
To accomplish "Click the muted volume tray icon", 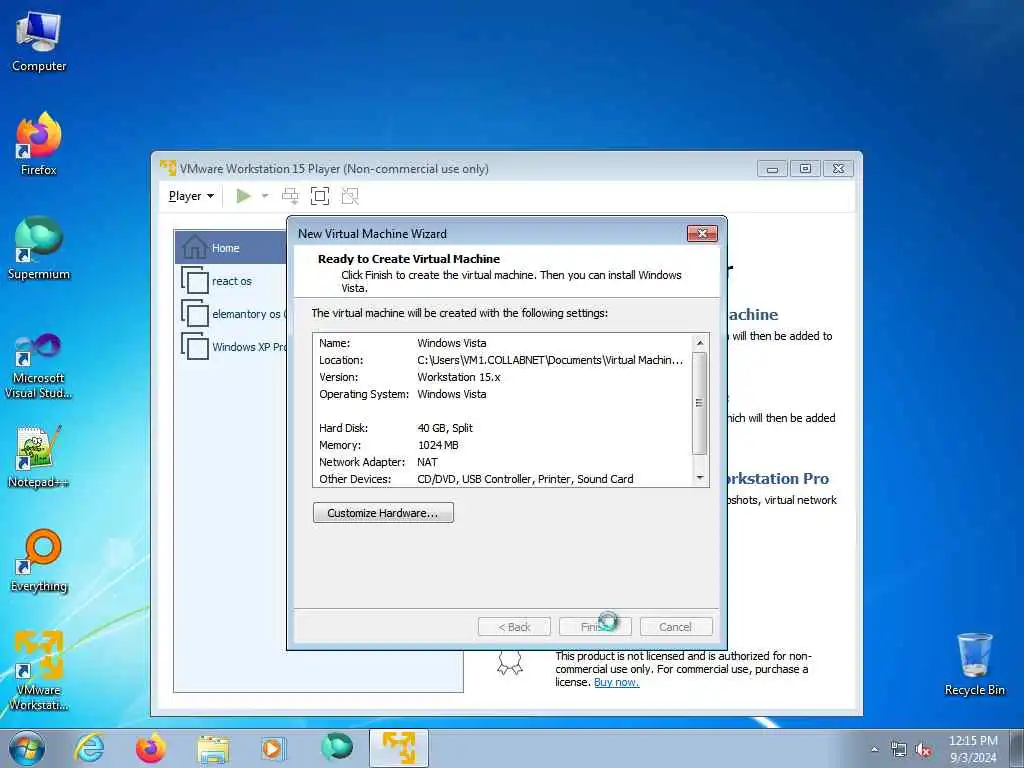I will 923,750.
